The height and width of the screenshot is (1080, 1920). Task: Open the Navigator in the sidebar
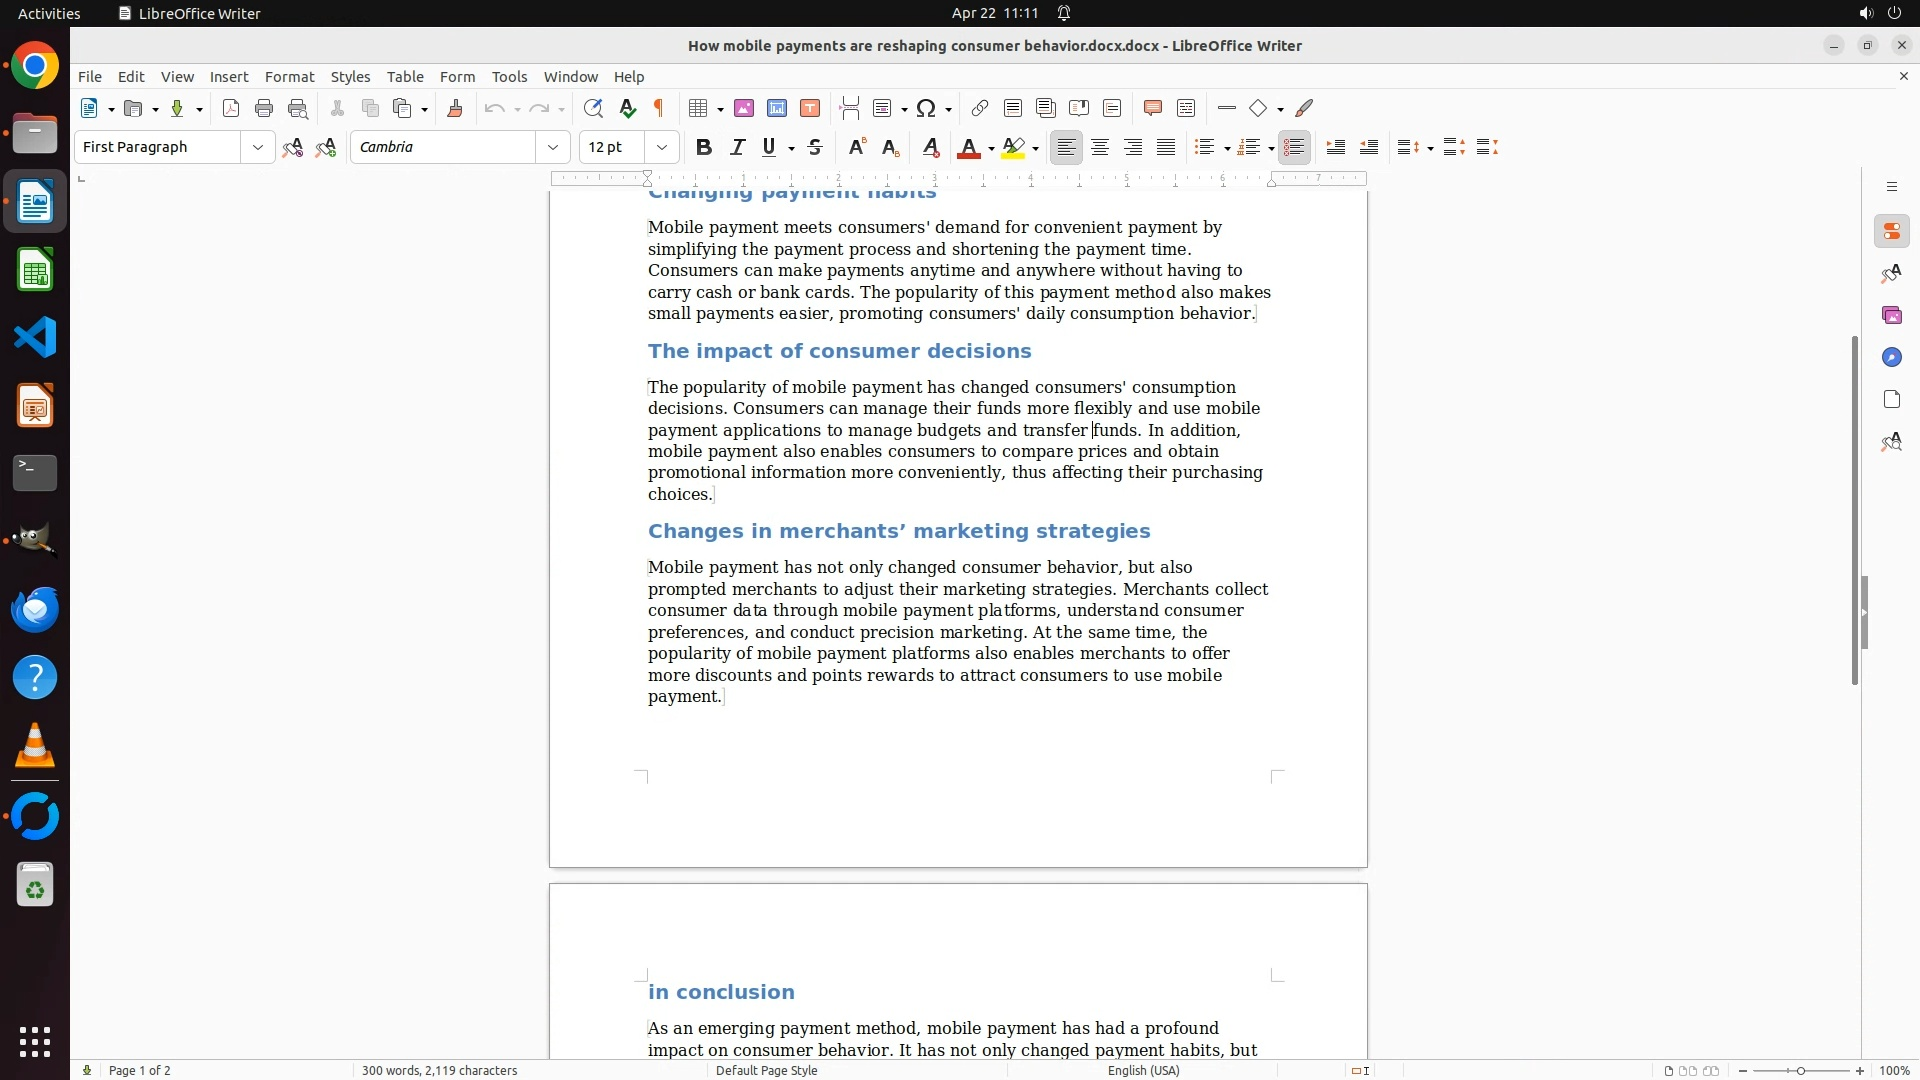click(1891, 358)
